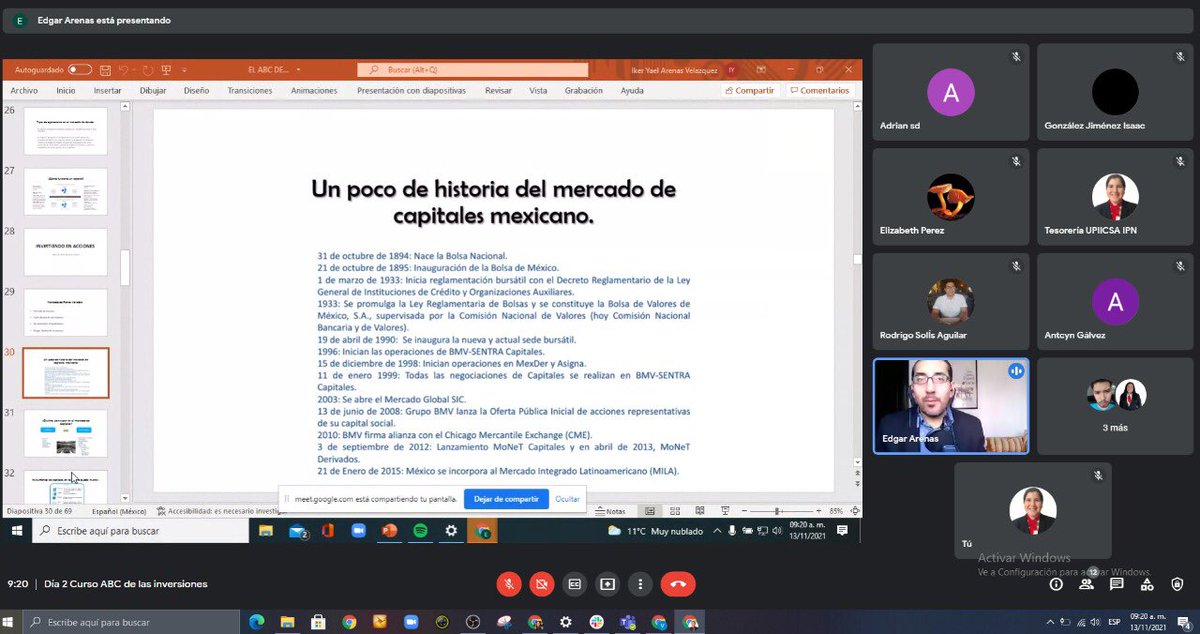Viewport: 1200px width, 634px height.
Task: Click Español (México) language in status bar
Action: (x=119, y=511)
